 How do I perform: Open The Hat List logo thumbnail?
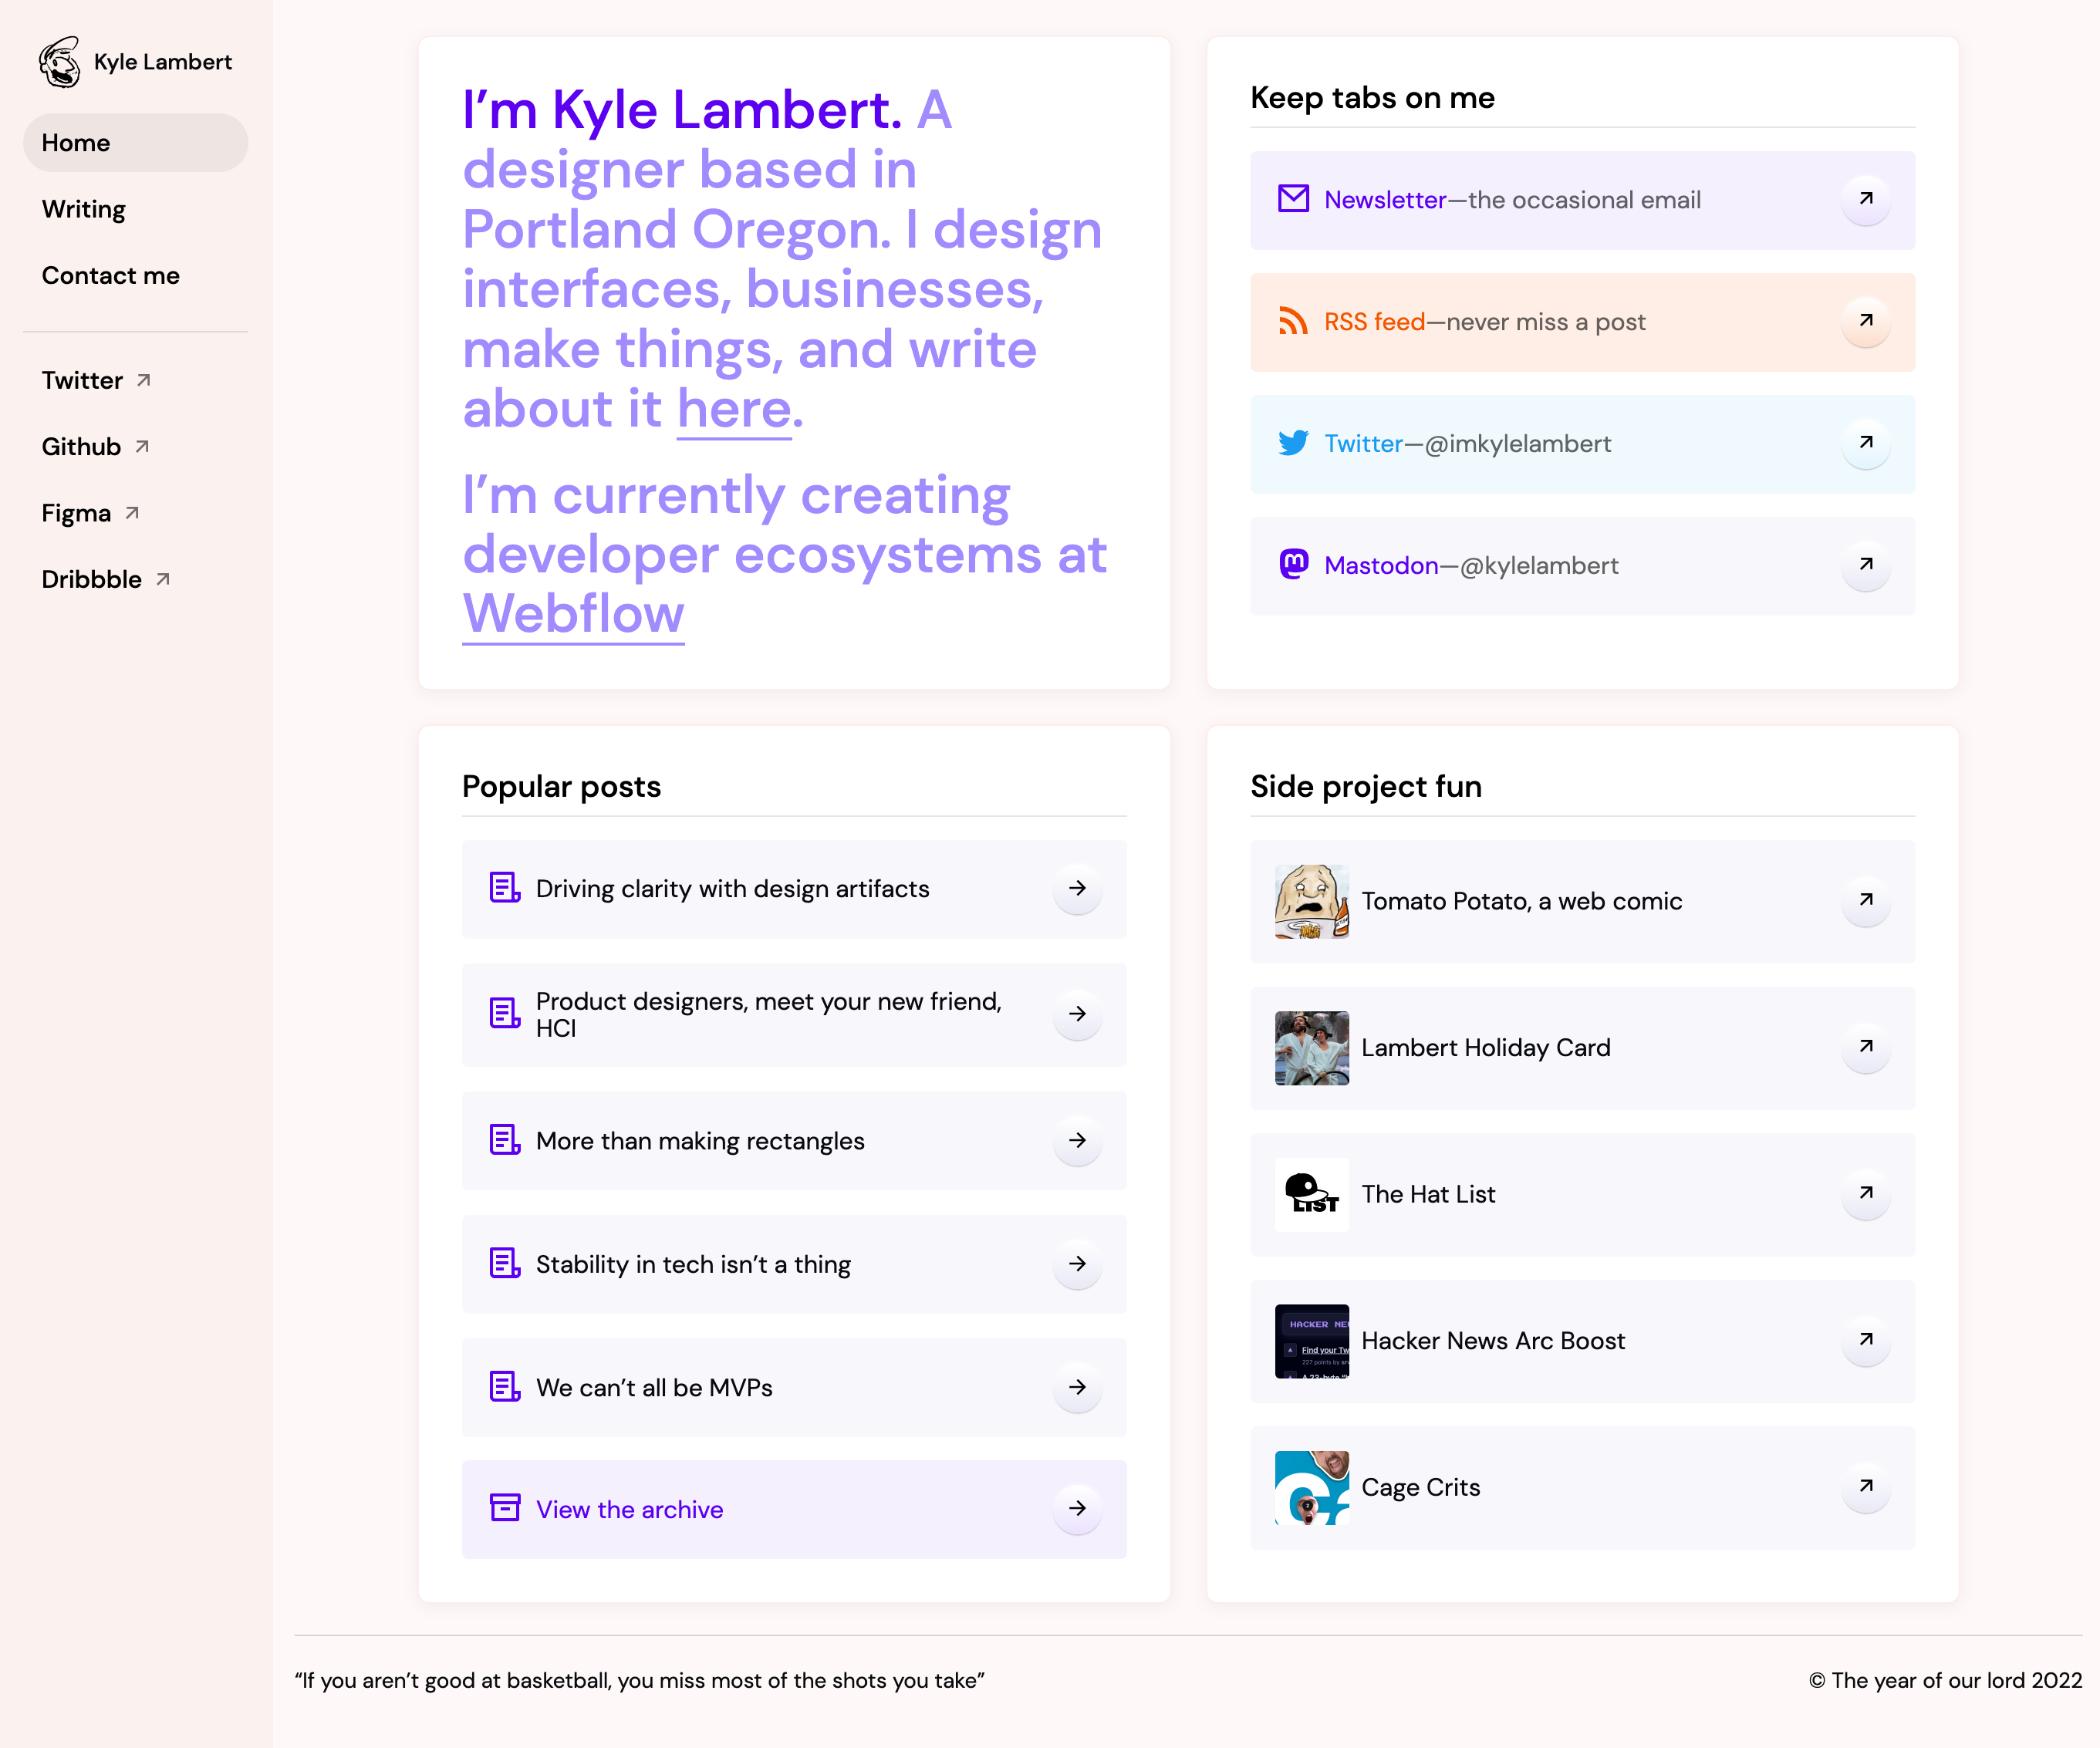(1311, 1194)
